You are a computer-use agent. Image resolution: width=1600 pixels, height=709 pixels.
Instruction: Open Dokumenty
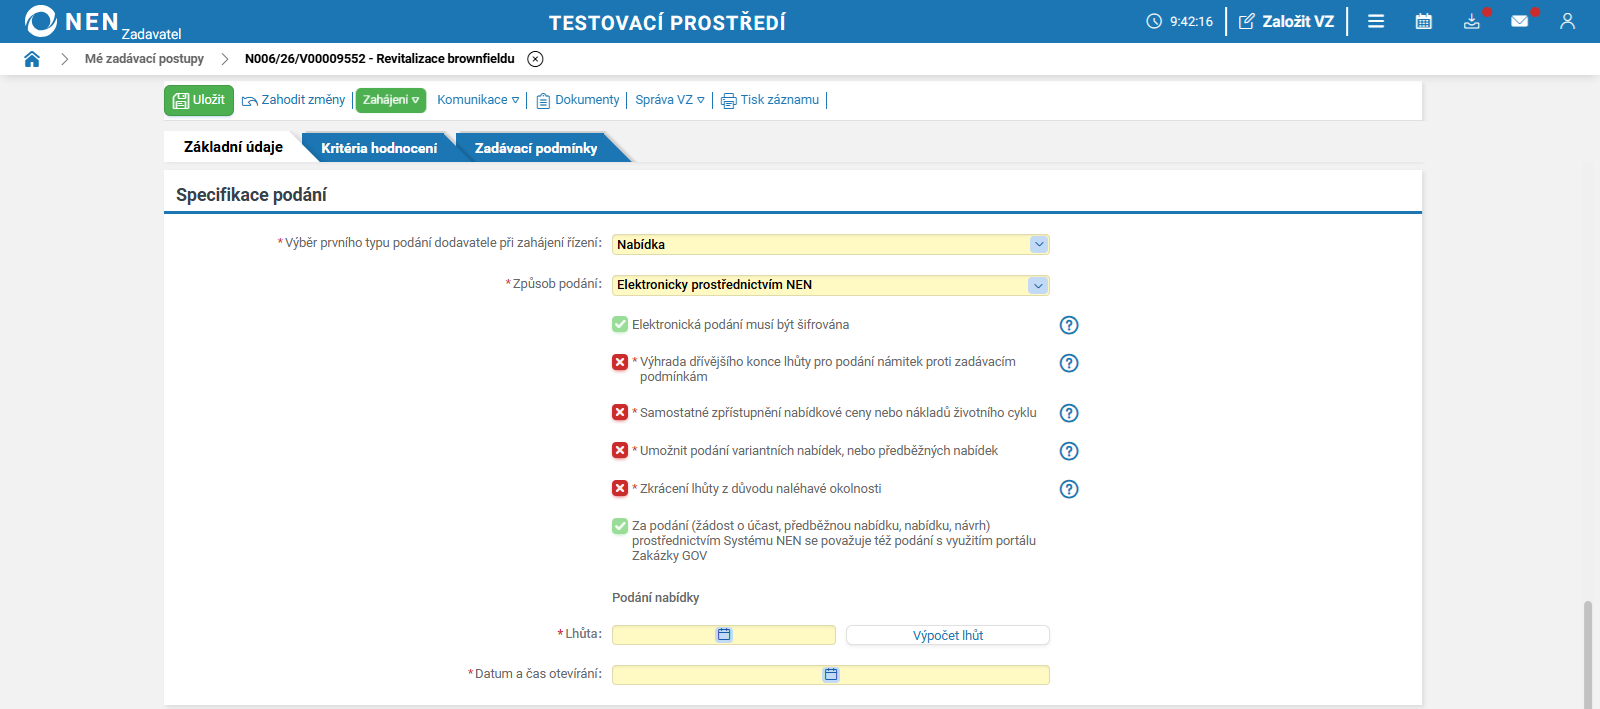(x=578, y=100)
